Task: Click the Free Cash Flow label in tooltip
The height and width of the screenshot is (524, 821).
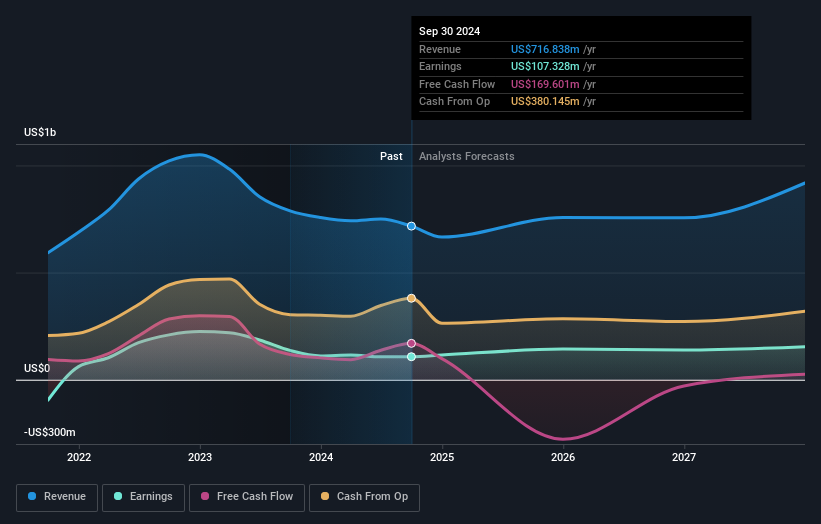Action: click(457, 84)
